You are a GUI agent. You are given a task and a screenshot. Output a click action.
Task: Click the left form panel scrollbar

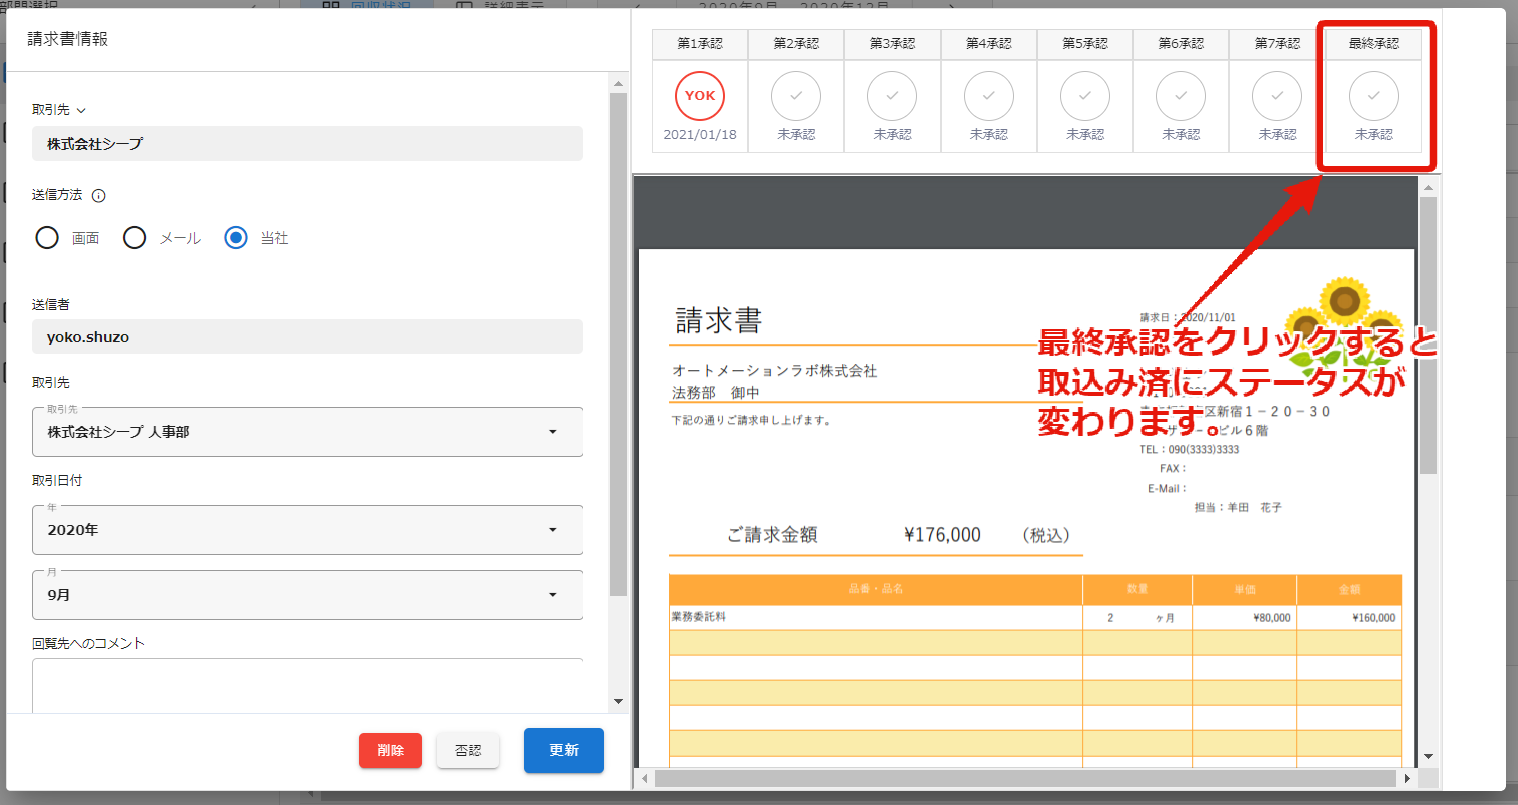click(618, 345)
